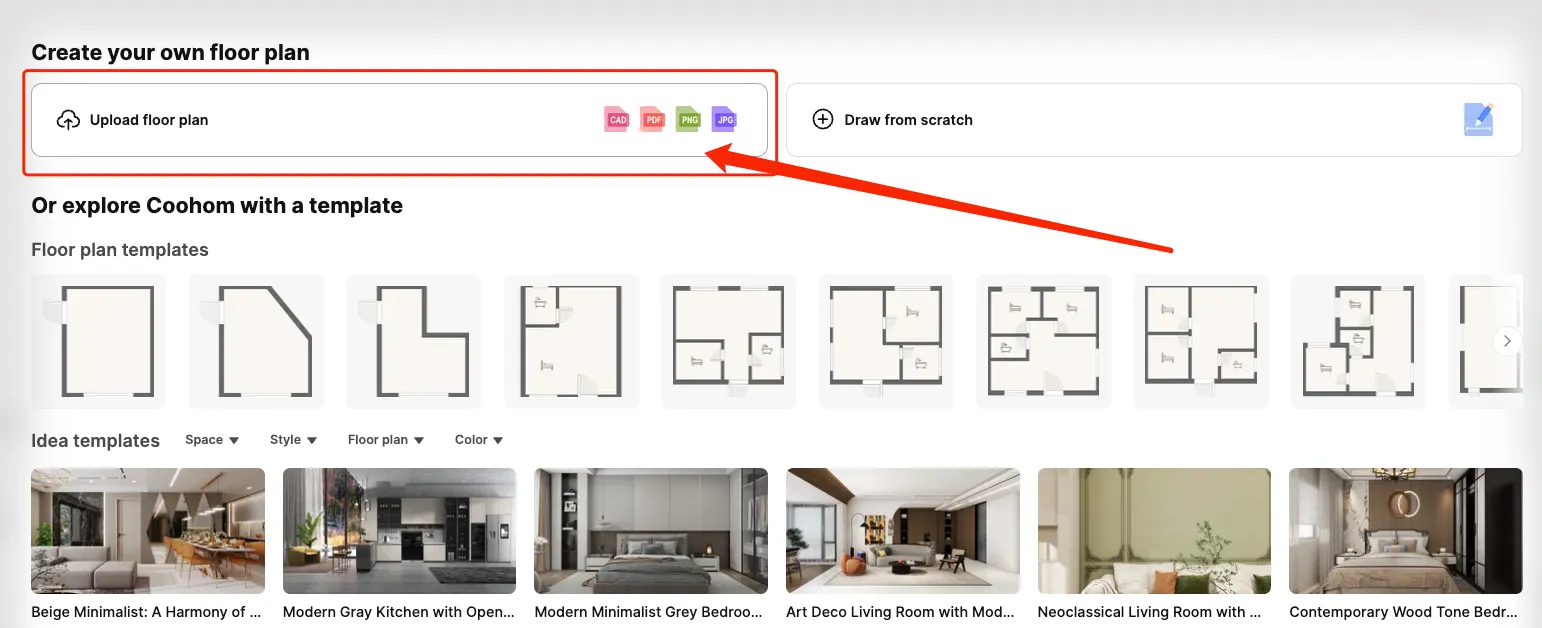1542x628 pixels.
Task: Open the Floor plan filter dropdown
Action: pos(386,439)
